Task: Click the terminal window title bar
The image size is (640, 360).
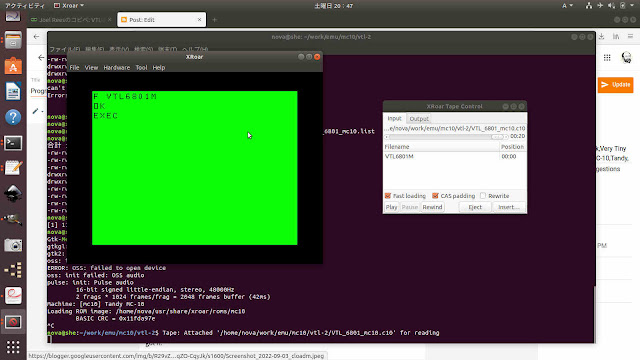Action: (x=321, y=37)
